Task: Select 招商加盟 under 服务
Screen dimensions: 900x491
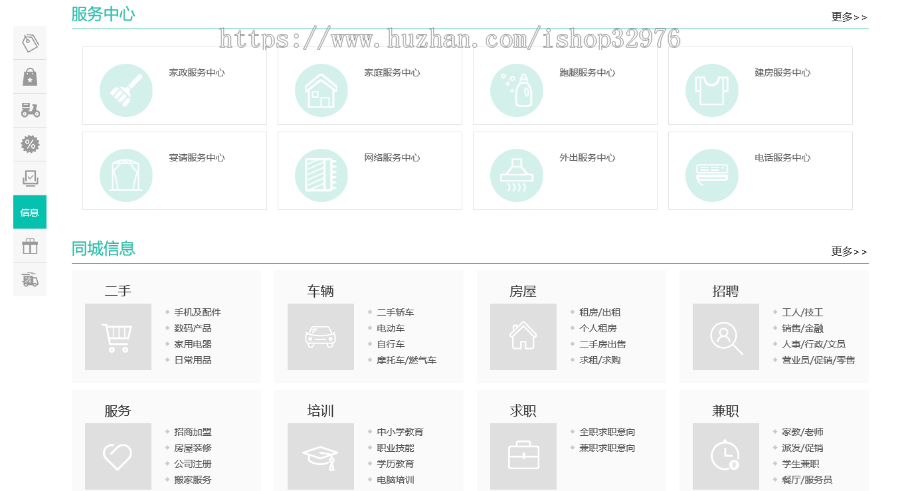Action: tap(193, 432)
